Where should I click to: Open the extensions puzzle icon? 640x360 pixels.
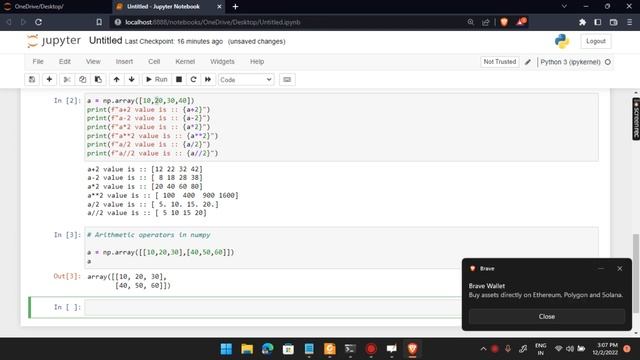pos(582,22)
